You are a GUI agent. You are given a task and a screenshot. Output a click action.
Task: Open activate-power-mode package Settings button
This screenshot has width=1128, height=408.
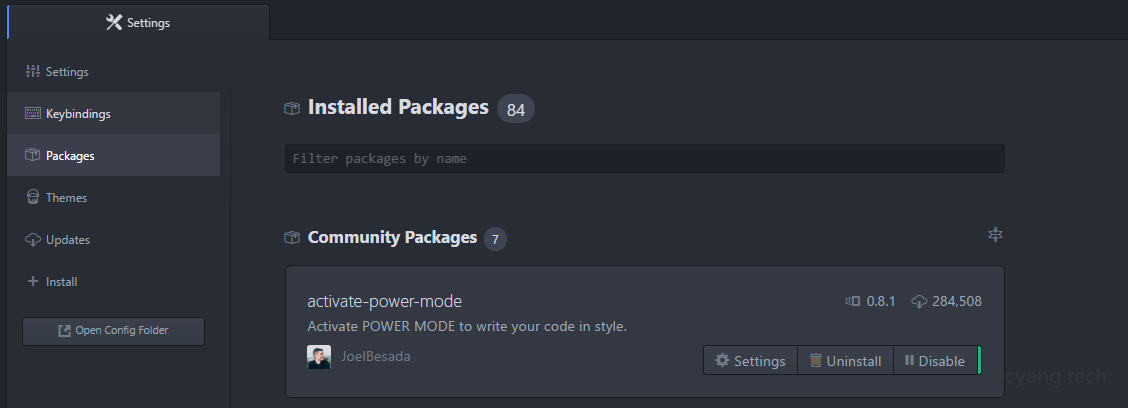pyautogui.click(x=750, y=361)
